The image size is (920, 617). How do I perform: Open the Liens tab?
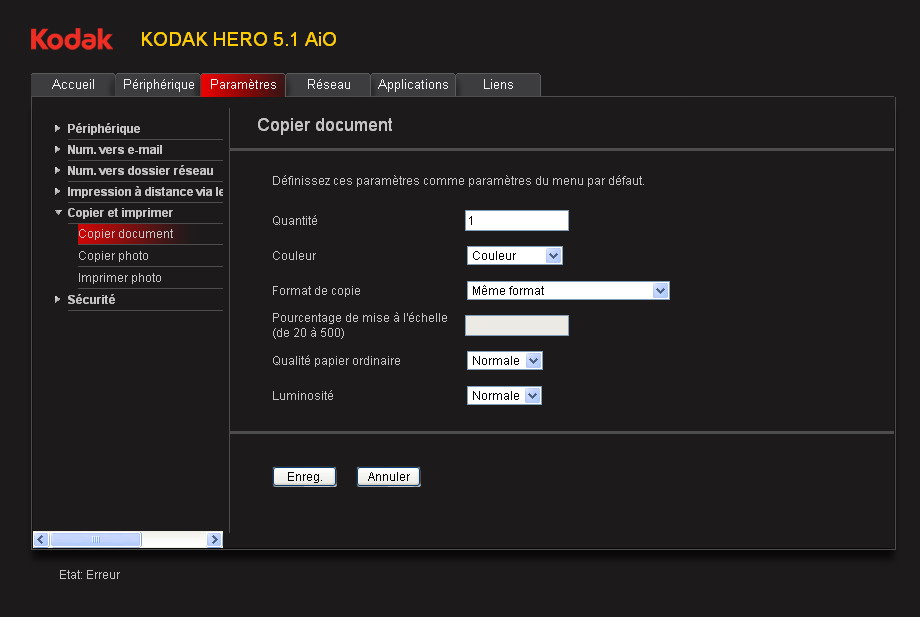click(498, 85)
